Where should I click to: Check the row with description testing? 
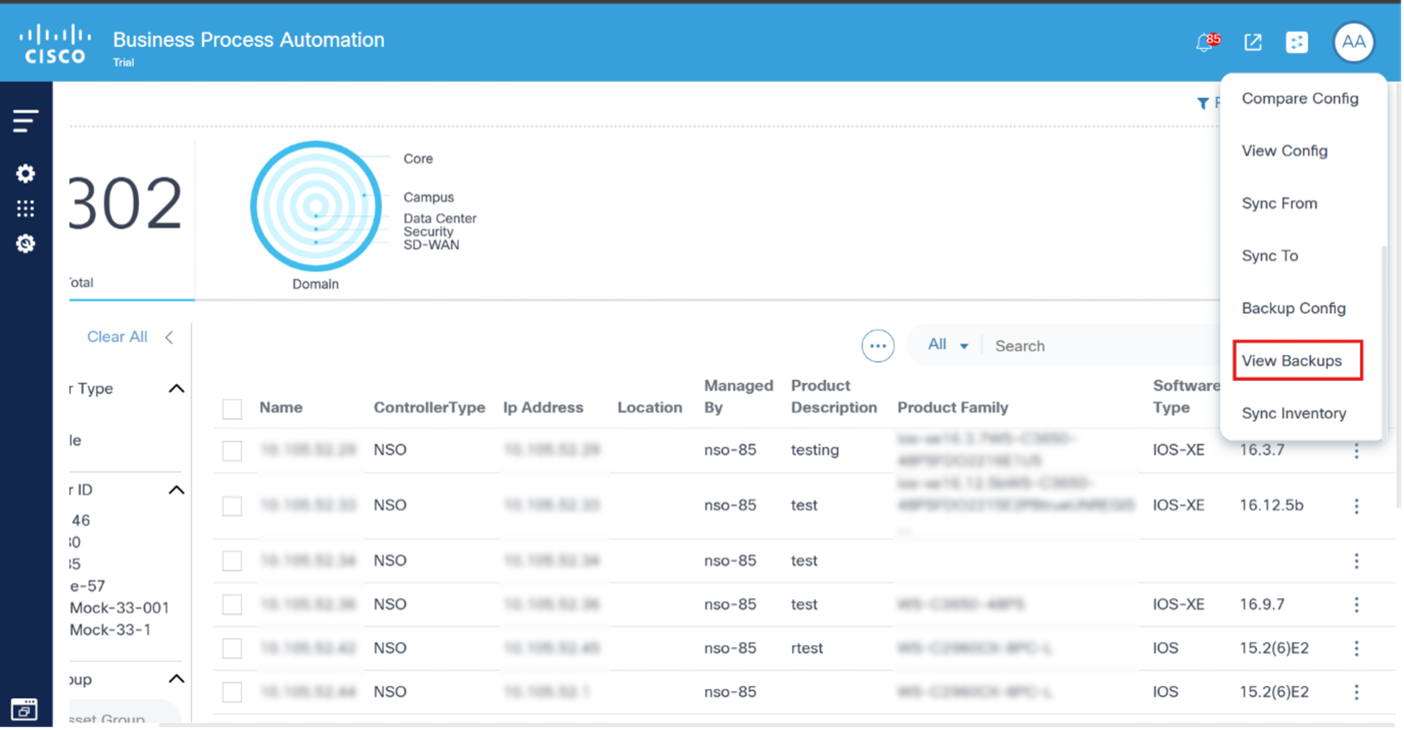[x=232, y=451]
